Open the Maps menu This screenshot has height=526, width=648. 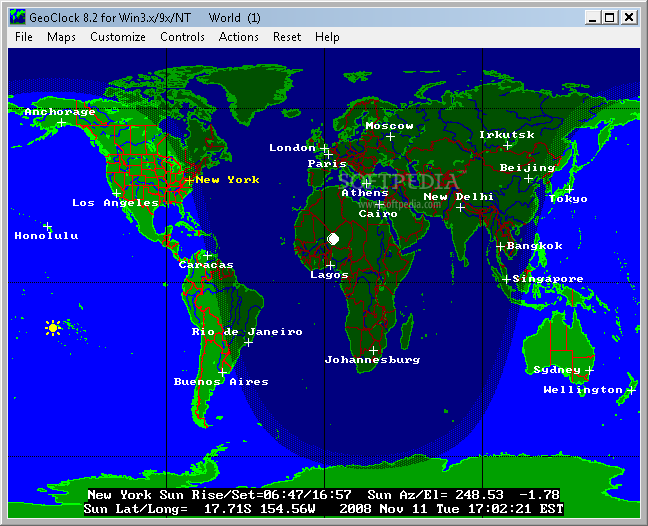pyautogui.click(x=61, y=37)
